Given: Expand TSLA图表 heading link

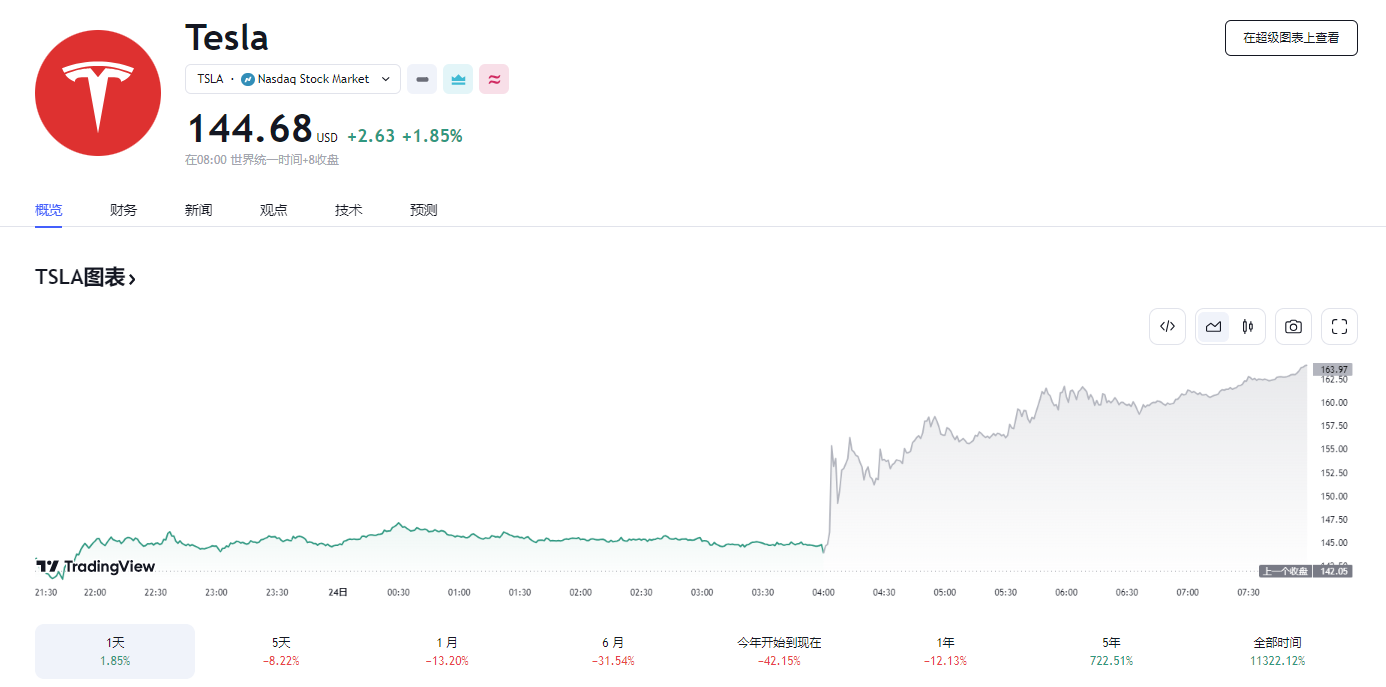Looking at the screenshot, I should [85, 278].
